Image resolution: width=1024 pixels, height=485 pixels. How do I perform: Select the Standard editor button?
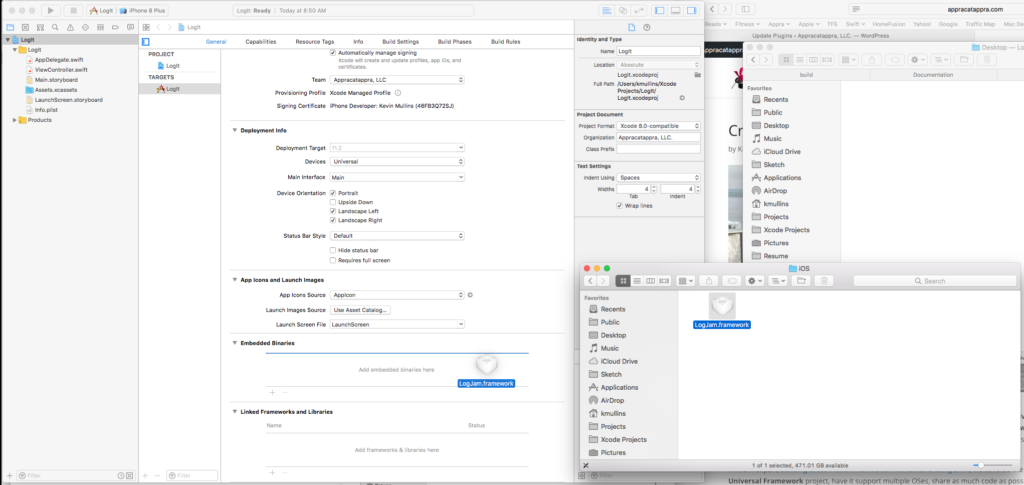[607, 10]
